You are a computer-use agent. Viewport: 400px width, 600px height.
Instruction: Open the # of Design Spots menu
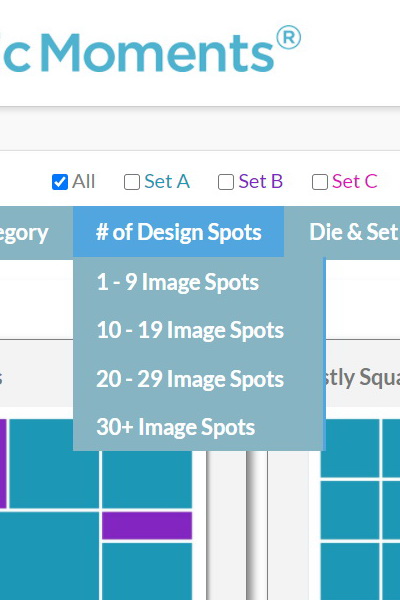(x=178, y=232)
